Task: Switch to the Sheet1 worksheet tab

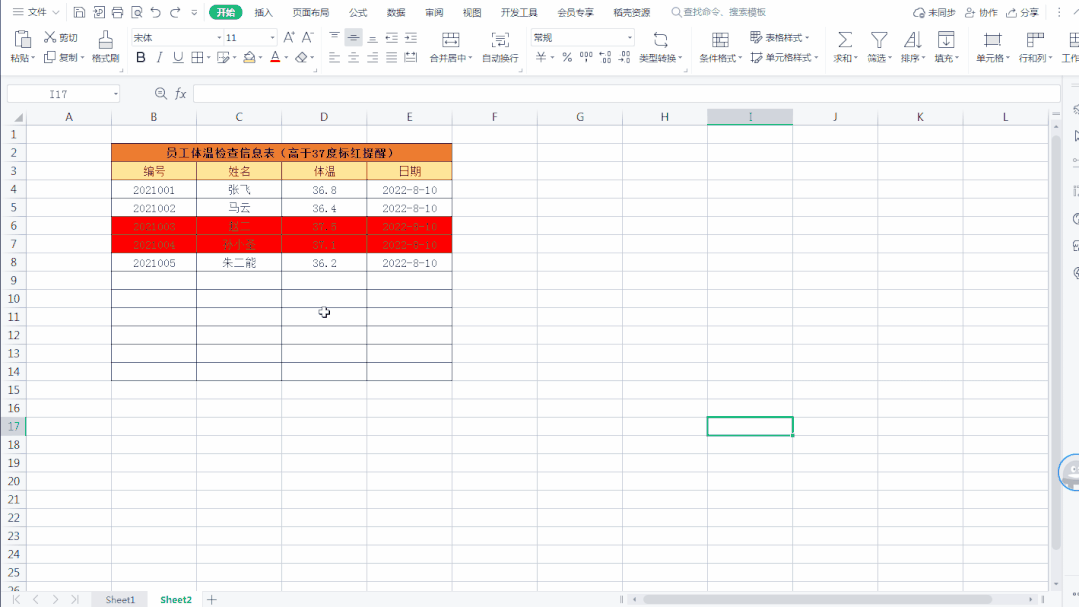Action: (x=120, y=599)
